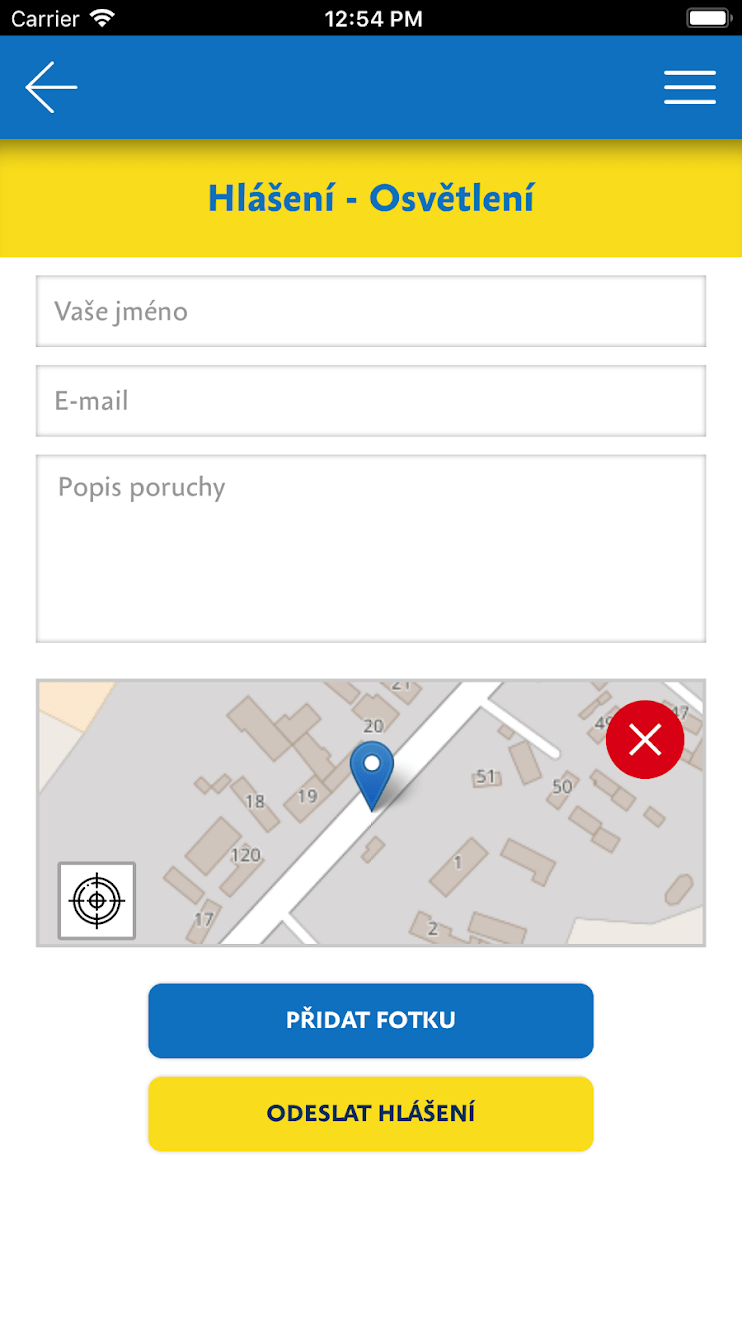Tap the locate-me crosshair icon

(x=97, y=901)
